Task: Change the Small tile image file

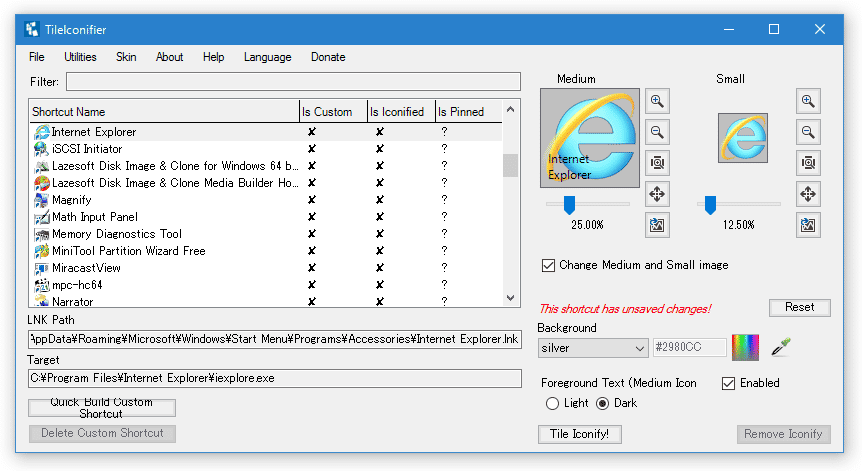Action: [x=808, y=225]
